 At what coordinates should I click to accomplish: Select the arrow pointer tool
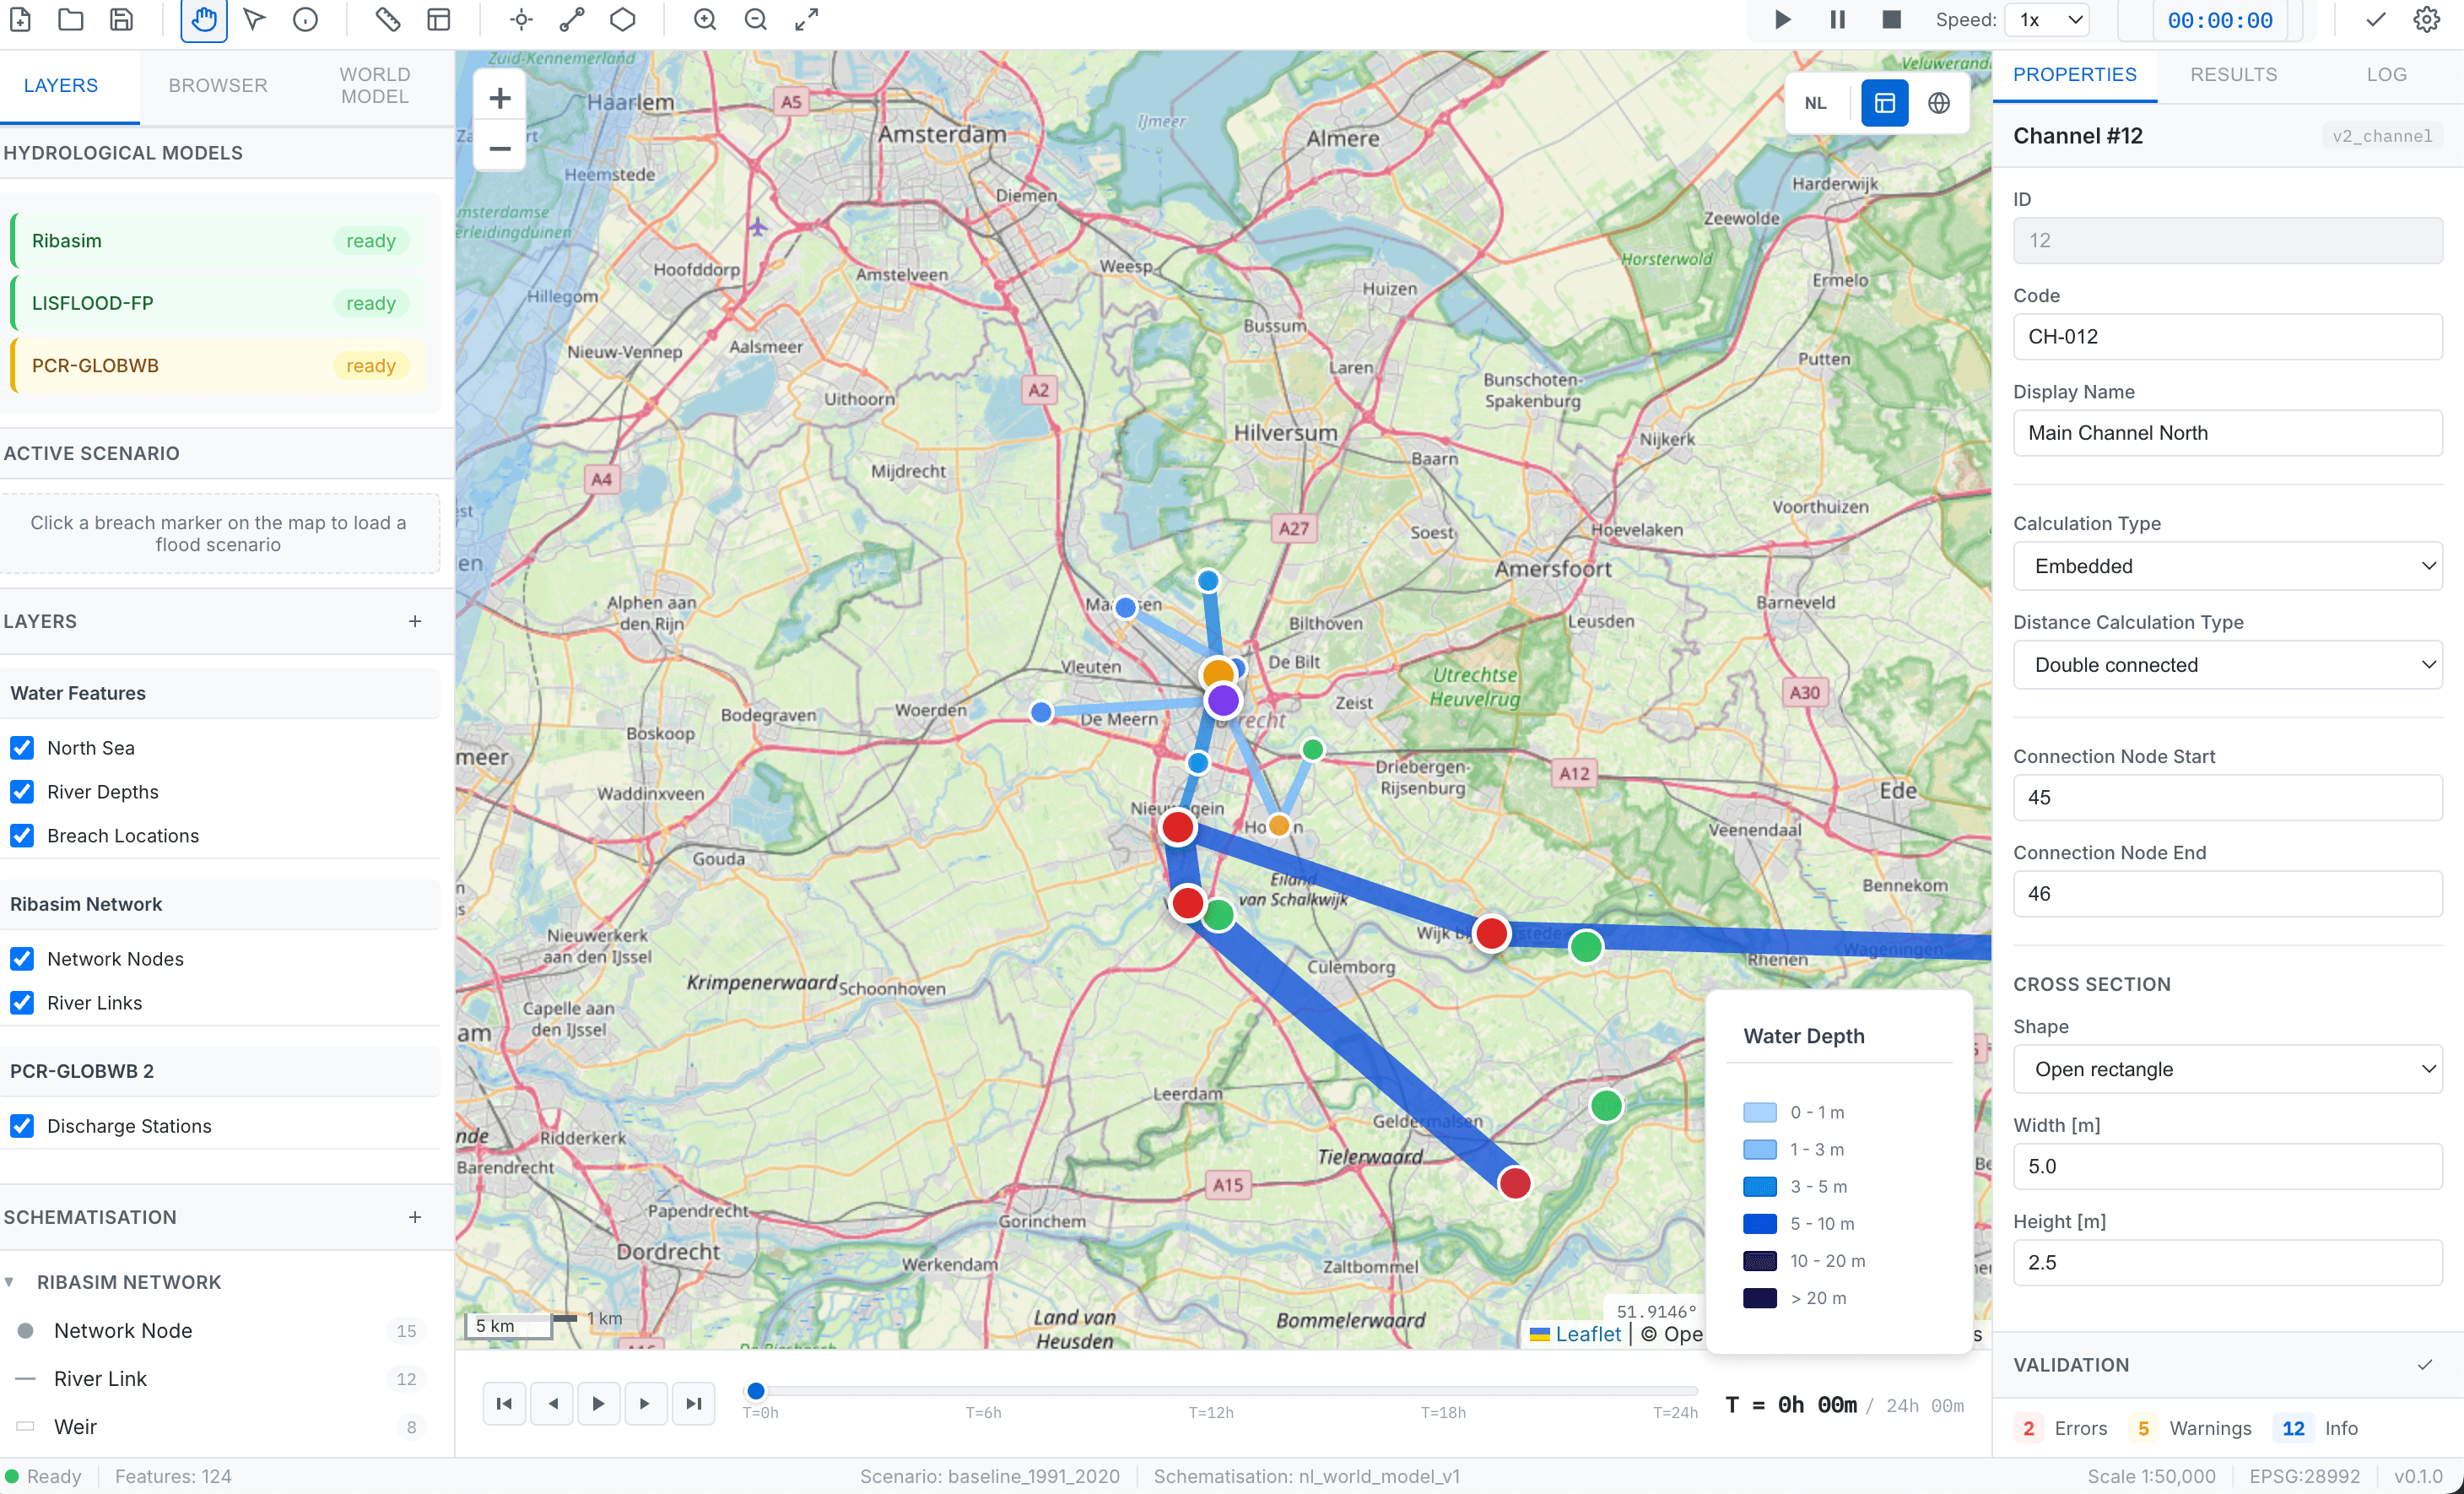pyautogui.click(x=255, y=19)
